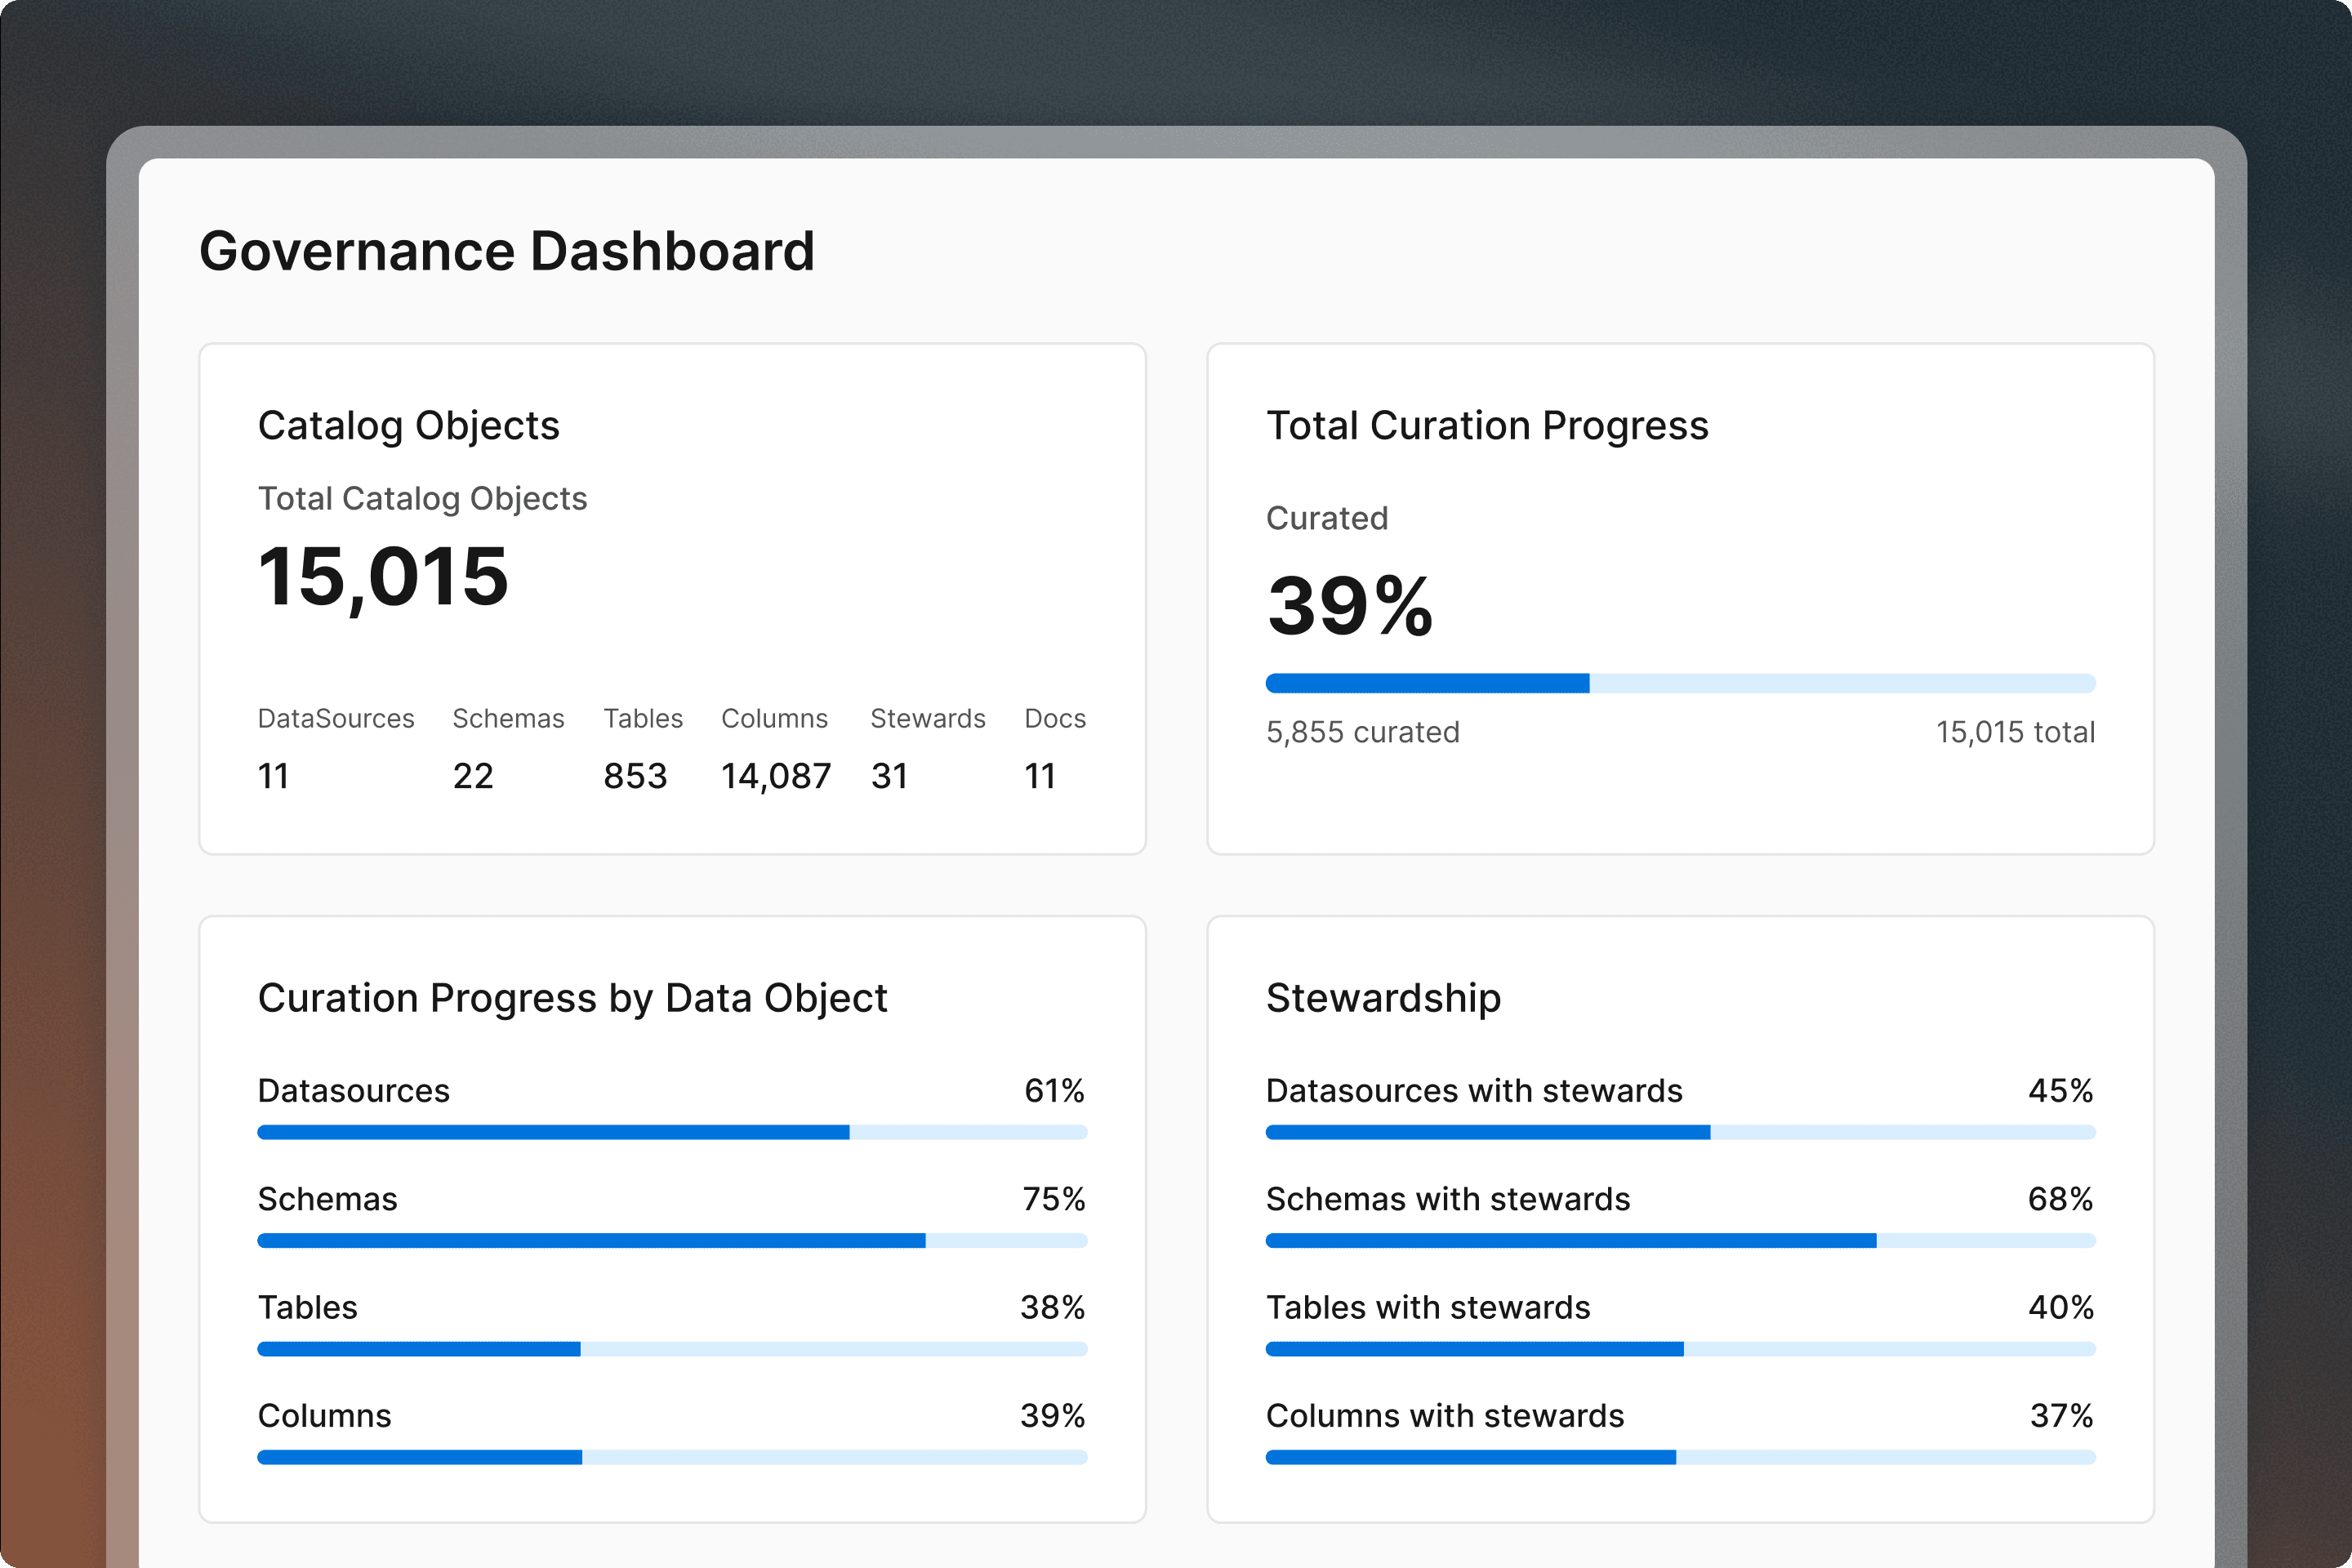The width and height of the screenshot is (2352, 1568).
Task: Select the Catalog Objects card title
Action: pyautogui.click(x=408, y=426)
